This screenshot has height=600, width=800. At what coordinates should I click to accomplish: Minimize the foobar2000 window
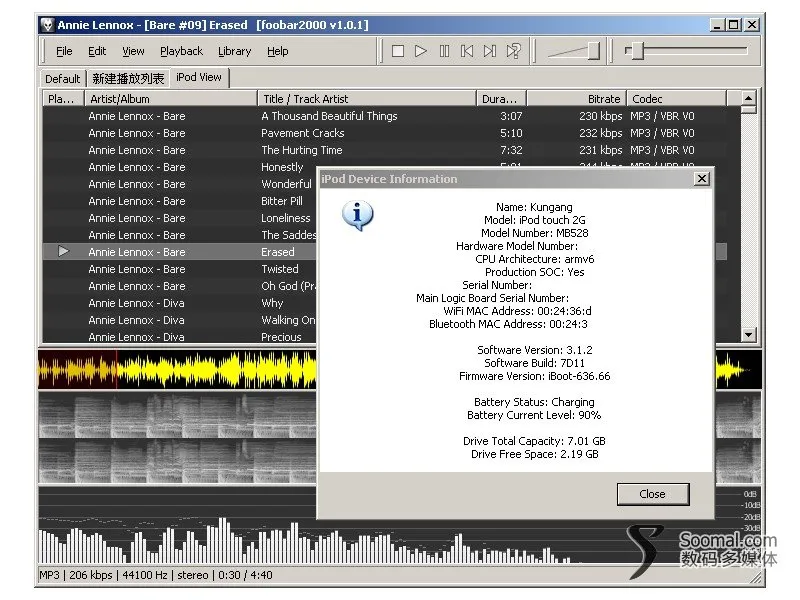717,24
